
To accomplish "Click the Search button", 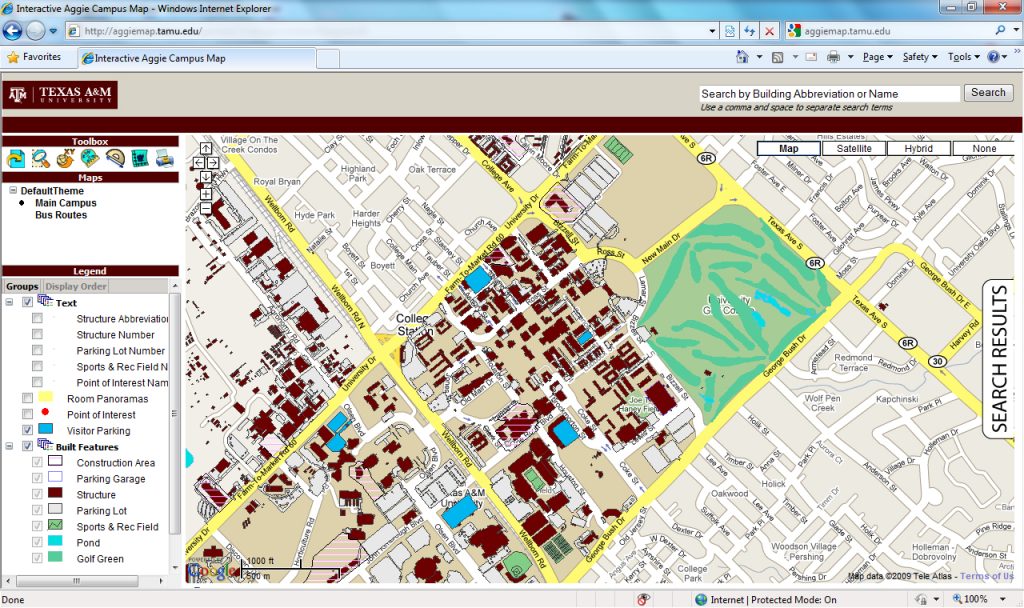I will (987, 92).
